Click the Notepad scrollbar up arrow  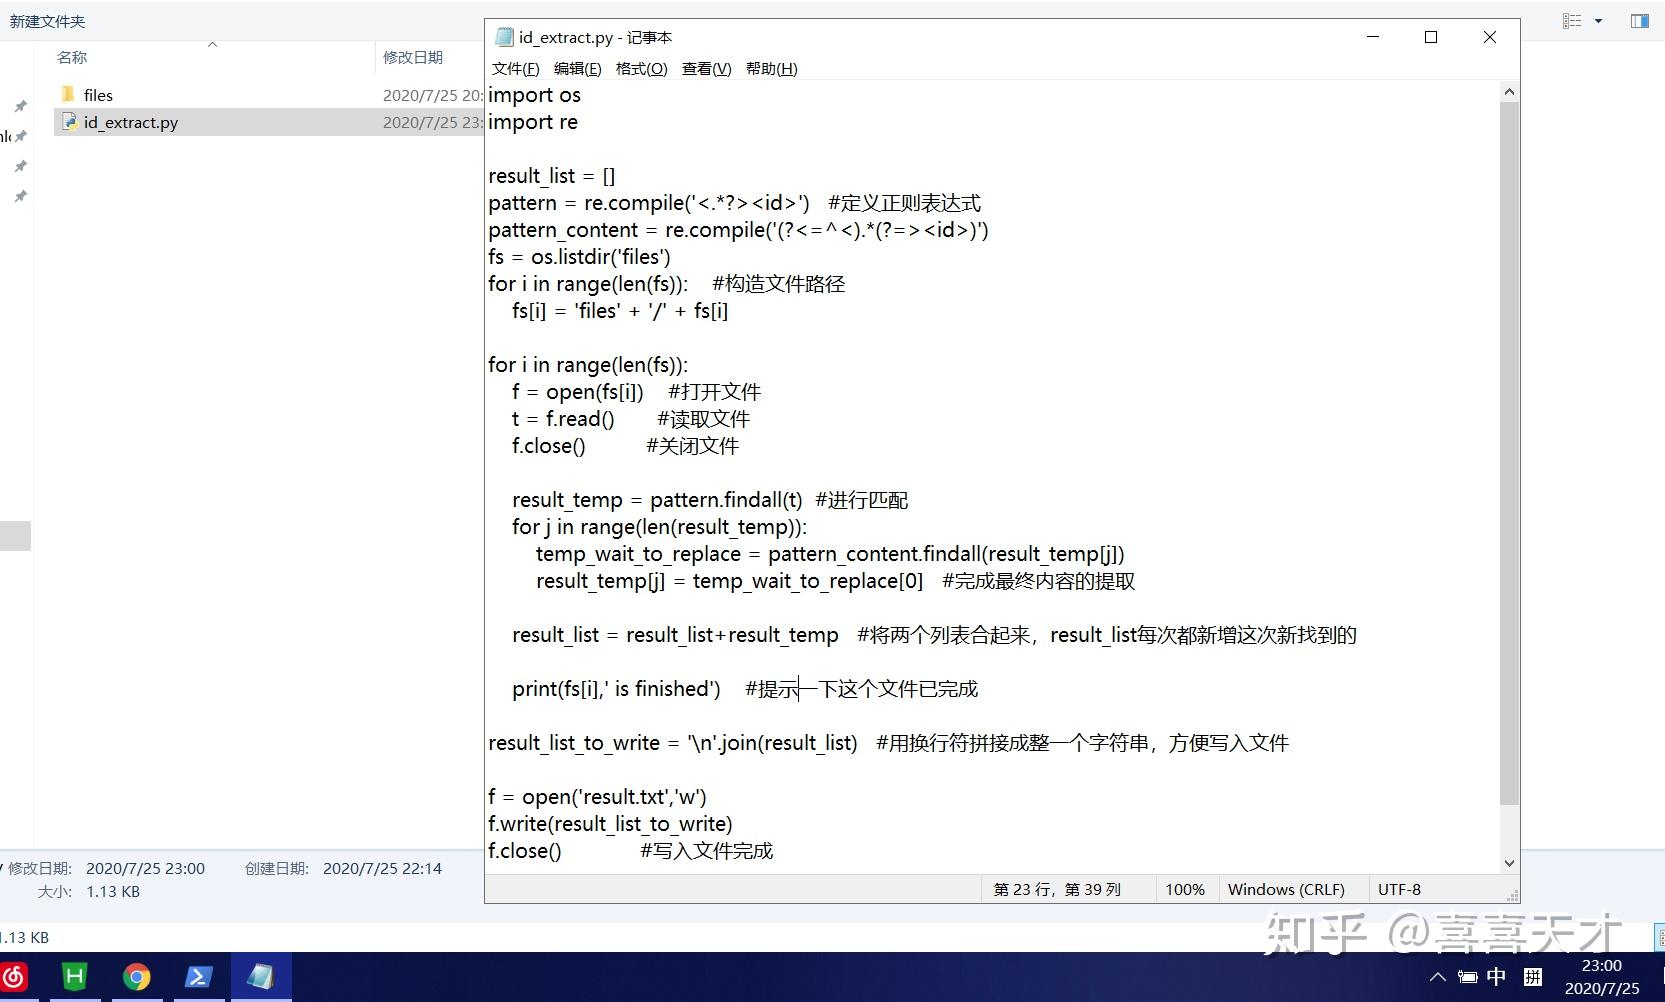pyautogui.click(x=1509, y=92)
